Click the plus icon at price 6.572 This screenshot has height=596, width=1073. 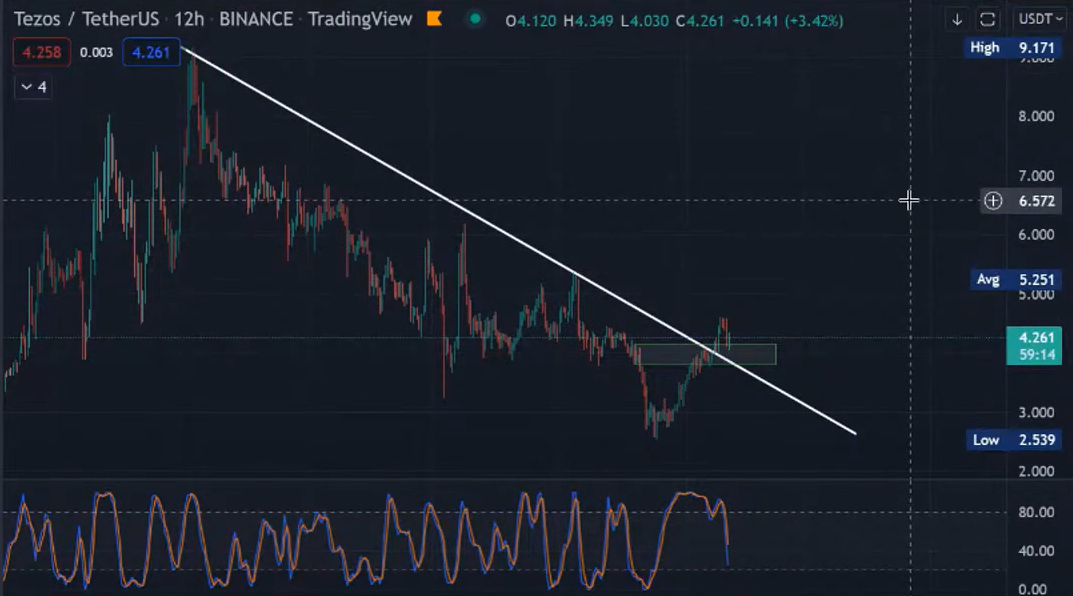point(993,201)
